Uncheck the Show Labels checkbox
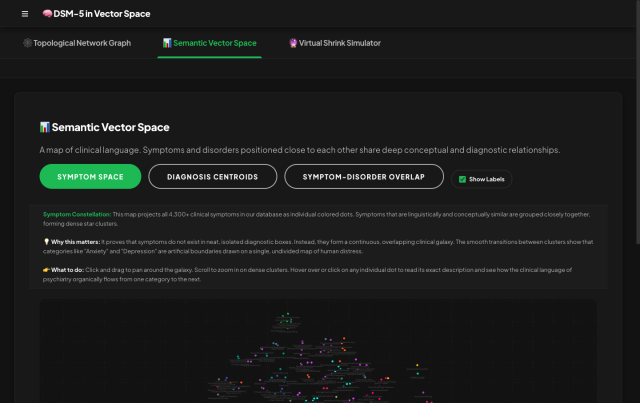The image size is (640, 403). click(462, 179)
